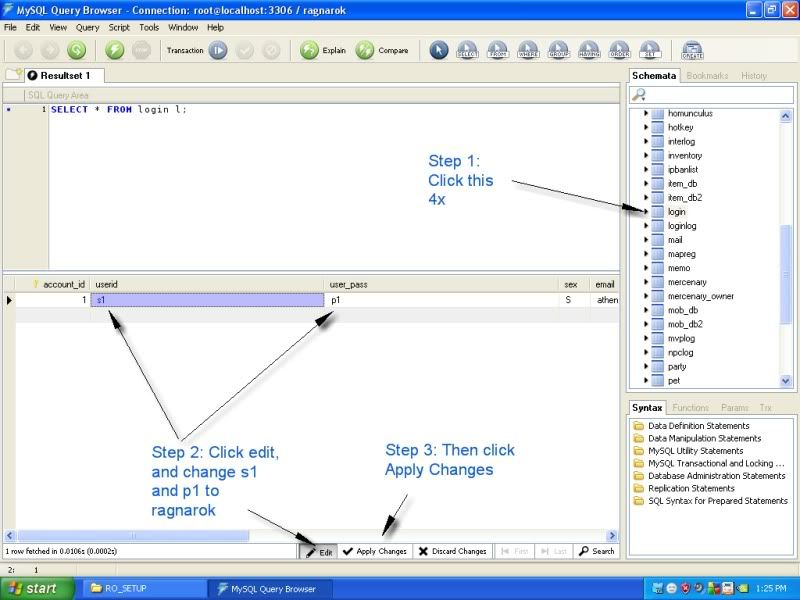
Task: Click the SELECT query builder icon
Action: [467, 50]
